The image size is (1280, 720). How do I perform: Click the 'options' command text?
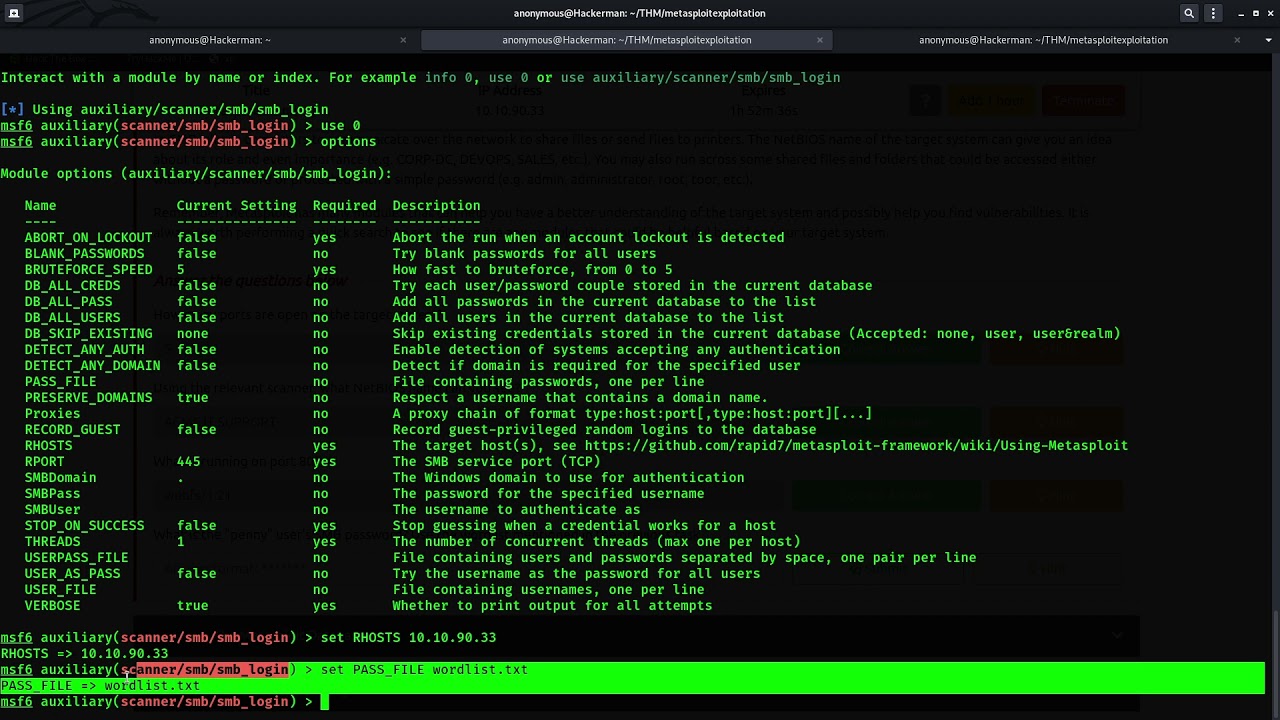coord(348,142)
